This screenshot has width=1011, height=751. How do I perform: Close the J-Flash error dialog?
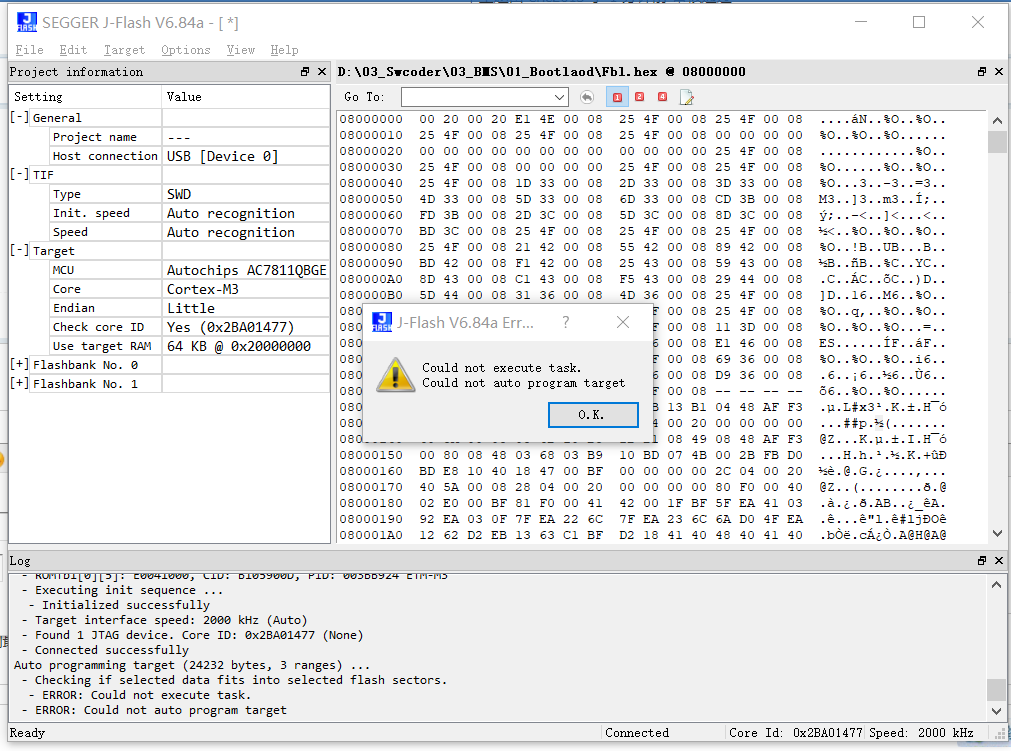point(623,322)
